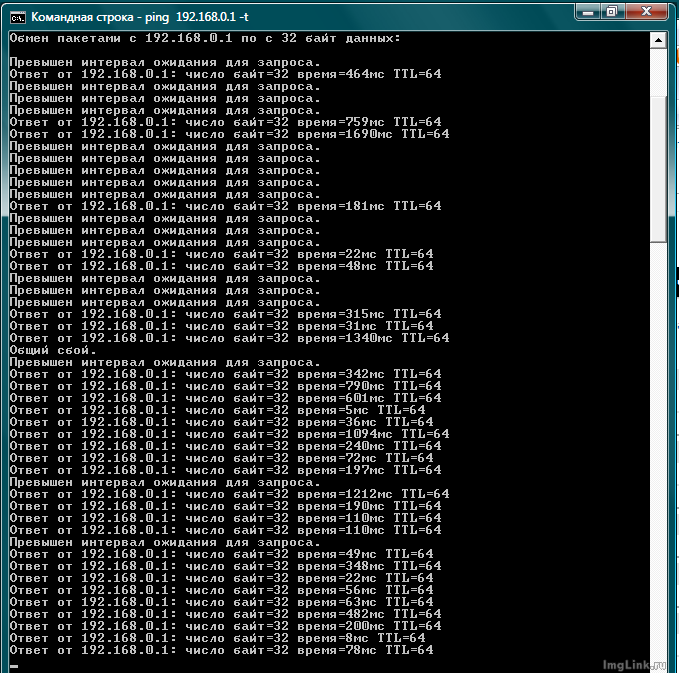This screenshot has height=673, width=679.
Task: Click the reply line with время=31мс
Action: (222, 326)
